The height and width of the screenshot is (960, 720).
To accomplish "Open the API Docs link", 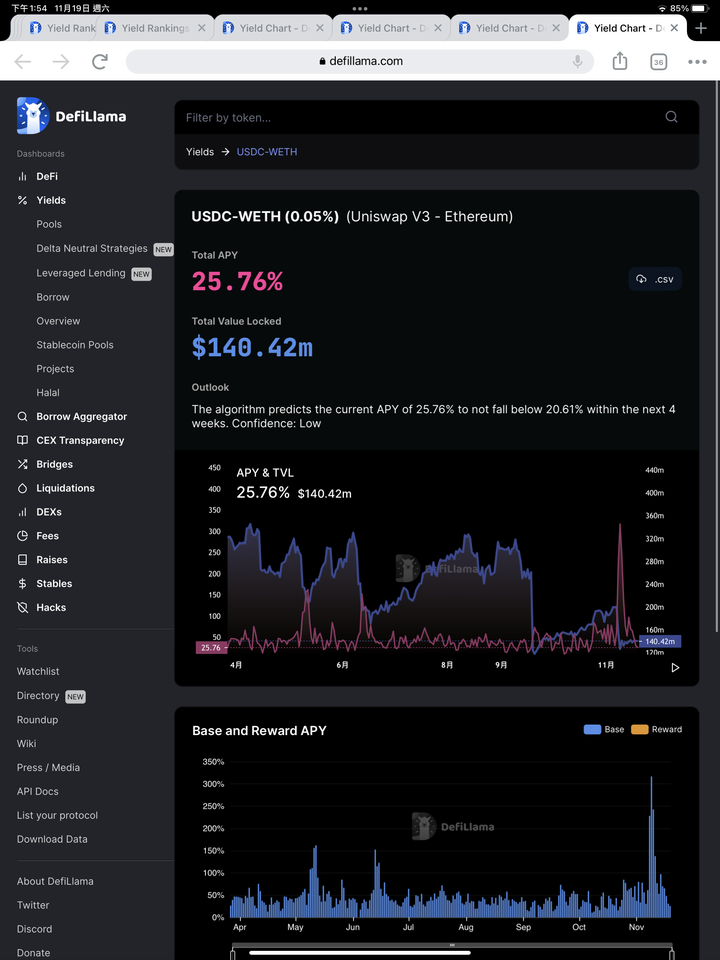I will click(38, 792).
